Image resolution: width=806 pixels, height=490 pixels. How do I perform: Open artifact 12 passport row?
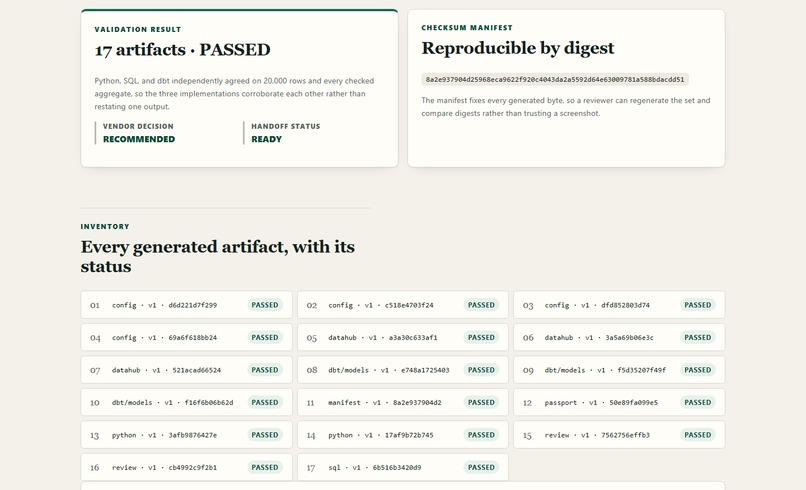tap(619, 402)
